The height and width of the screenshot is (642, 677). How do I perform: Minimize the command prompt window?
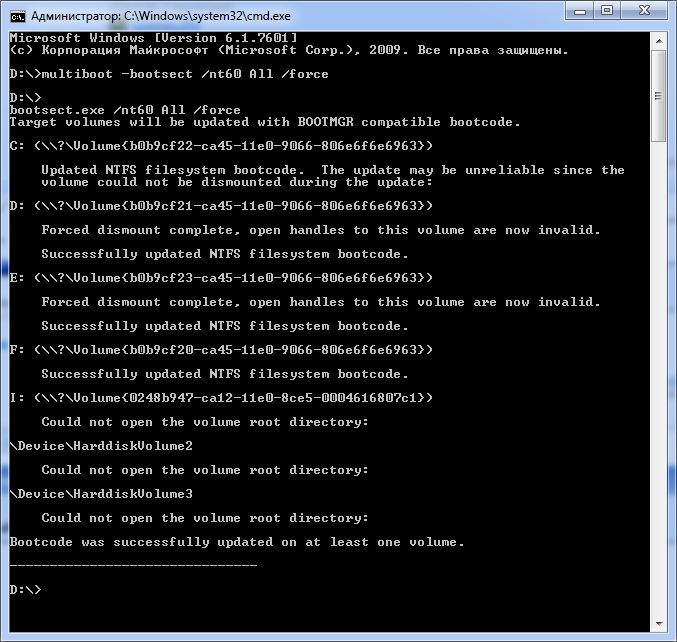579,11
